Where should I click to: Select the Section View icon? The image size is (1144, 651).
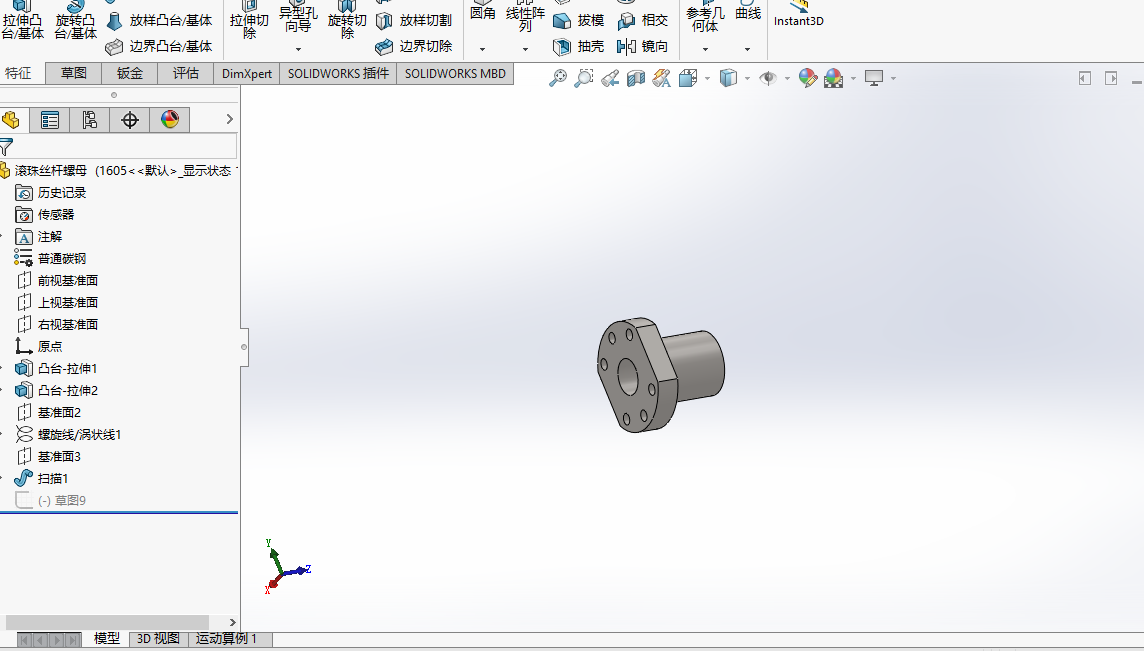click(x=636, y=78)
